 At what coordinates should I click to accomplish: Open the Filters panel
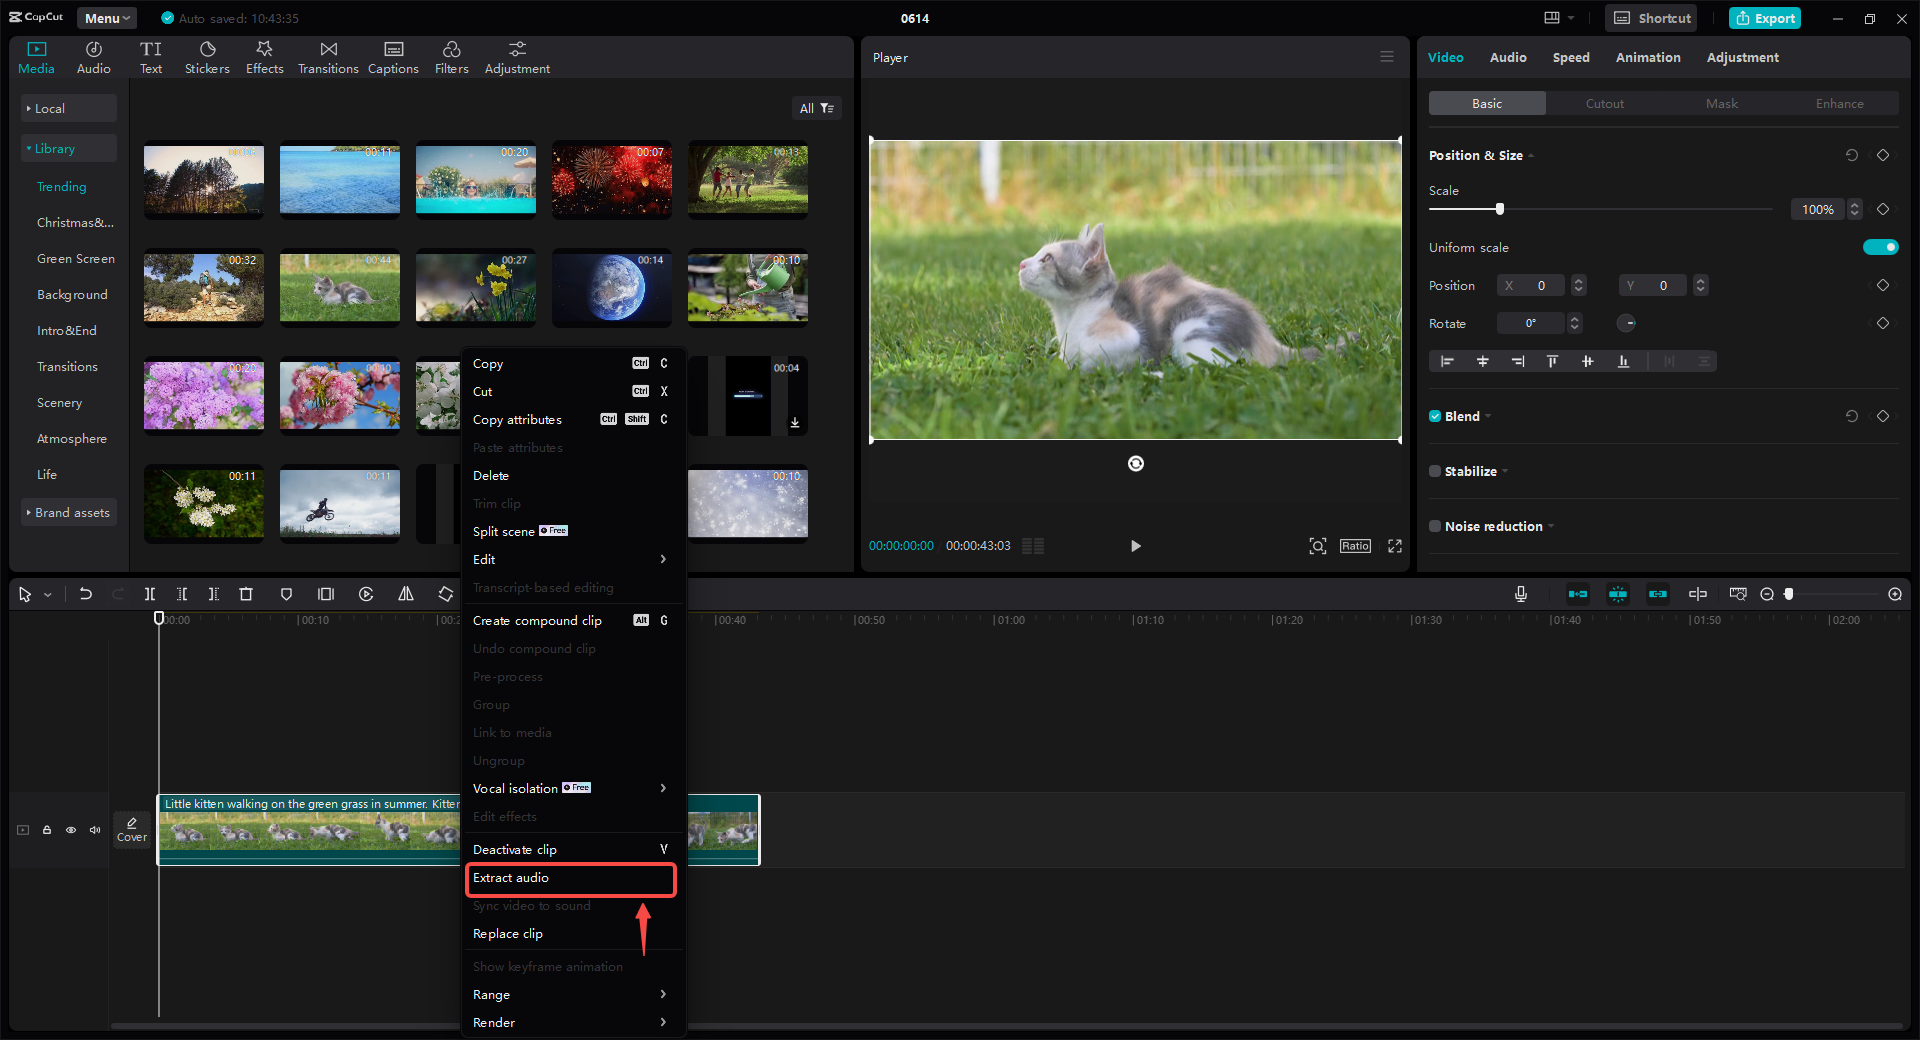(451, 57)
